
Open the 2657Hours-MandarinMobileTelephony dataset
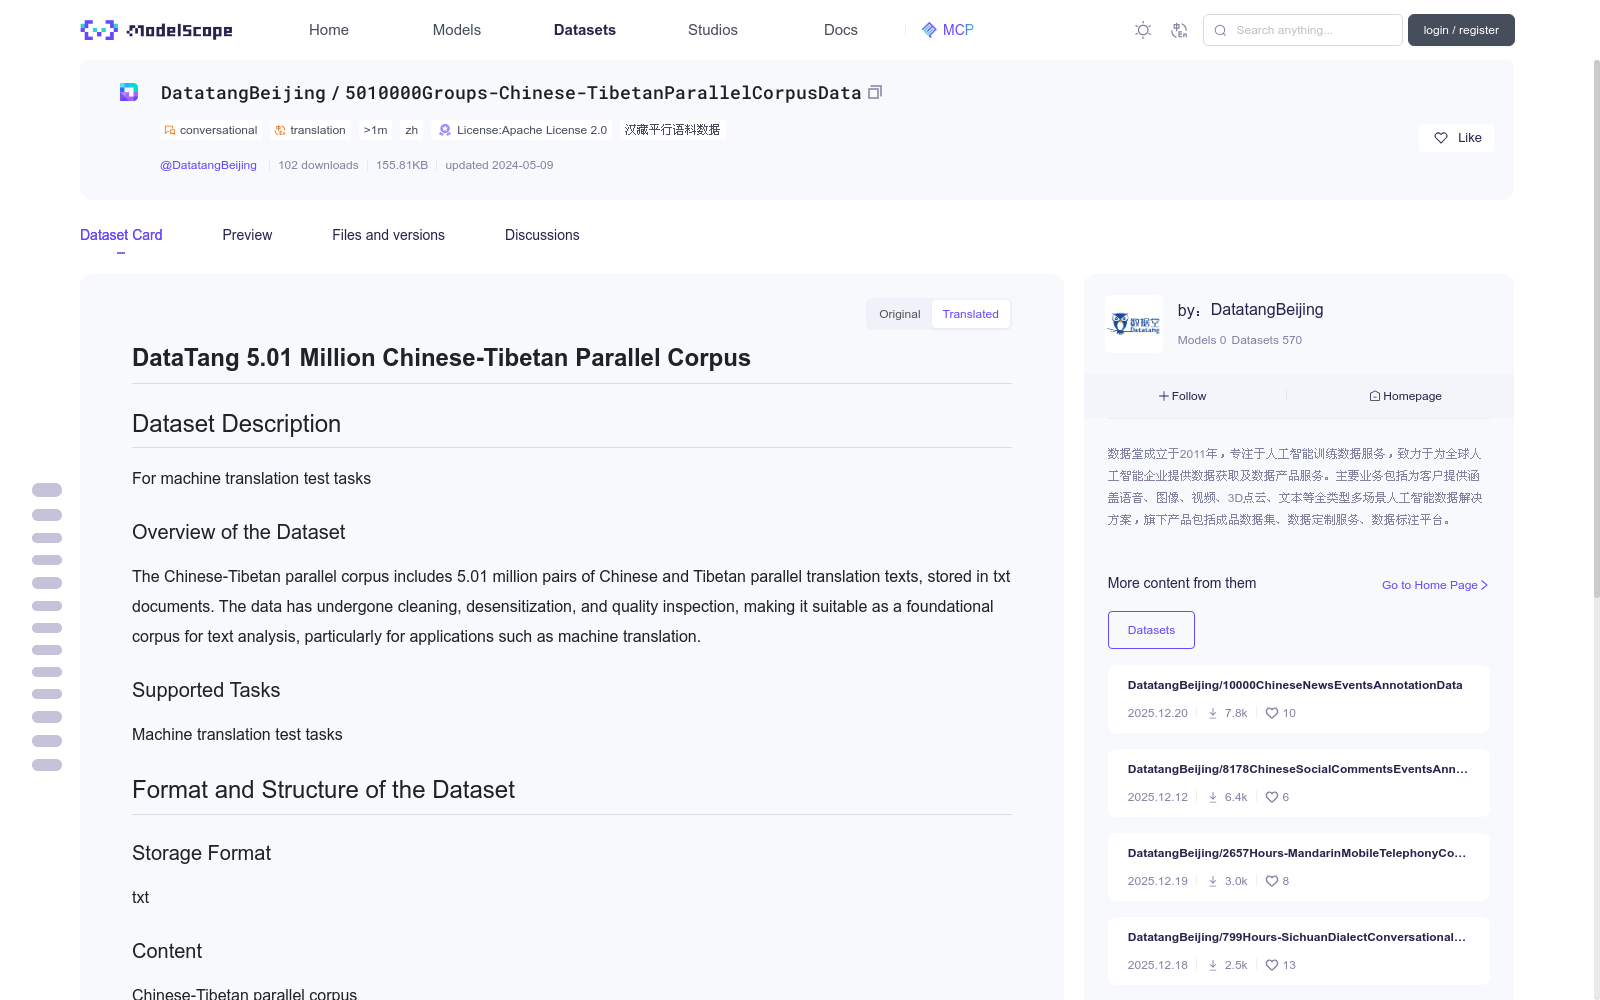point(1297,853)
